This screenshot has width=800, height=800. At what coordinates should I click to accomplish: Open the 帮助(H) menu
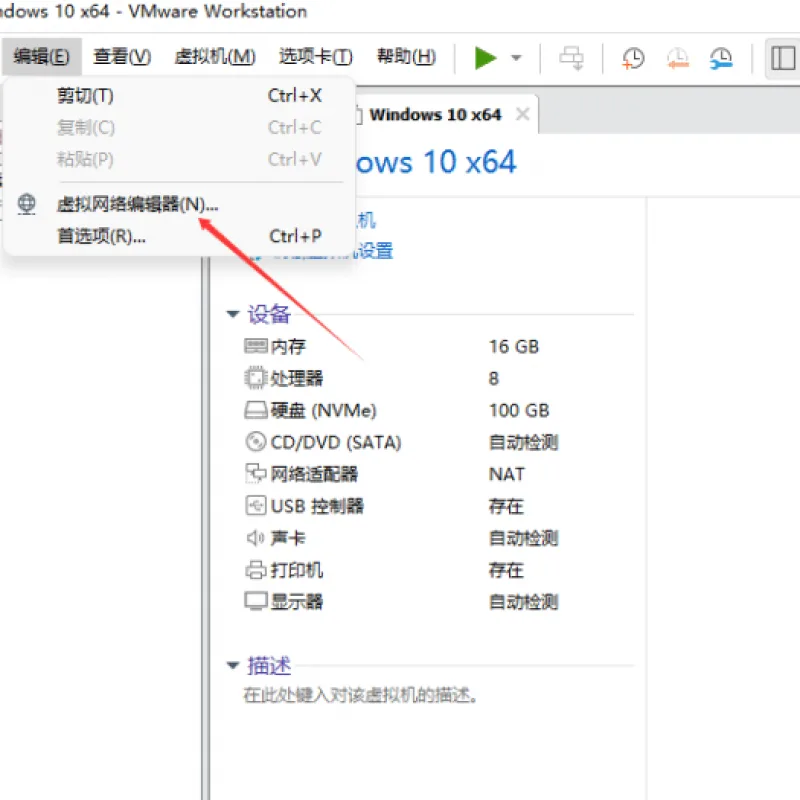click(406, 57)
